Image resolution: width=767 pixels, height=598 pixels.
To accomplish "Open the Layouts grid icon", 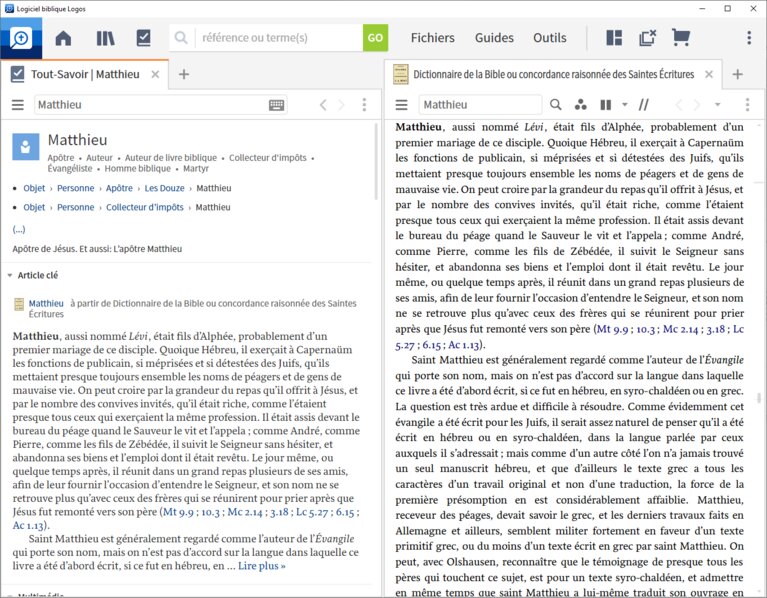I will click(614, 38).
